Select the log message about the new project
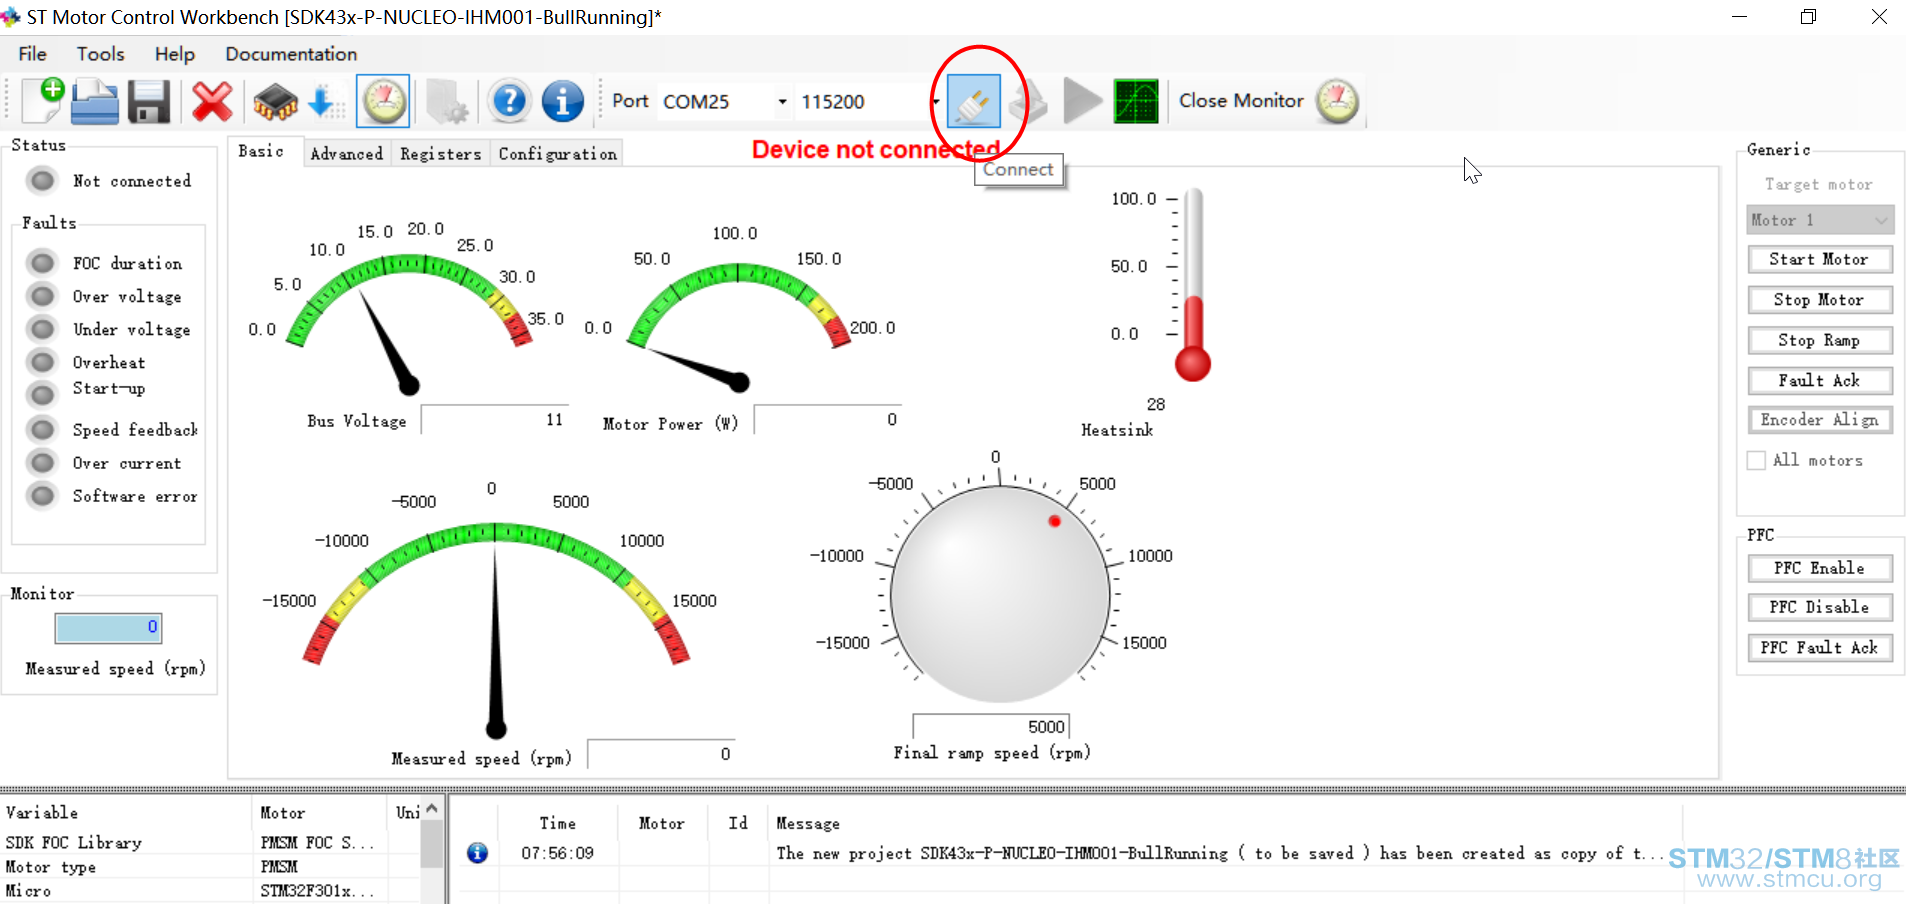1906x904 pixels. point(1220,853)
